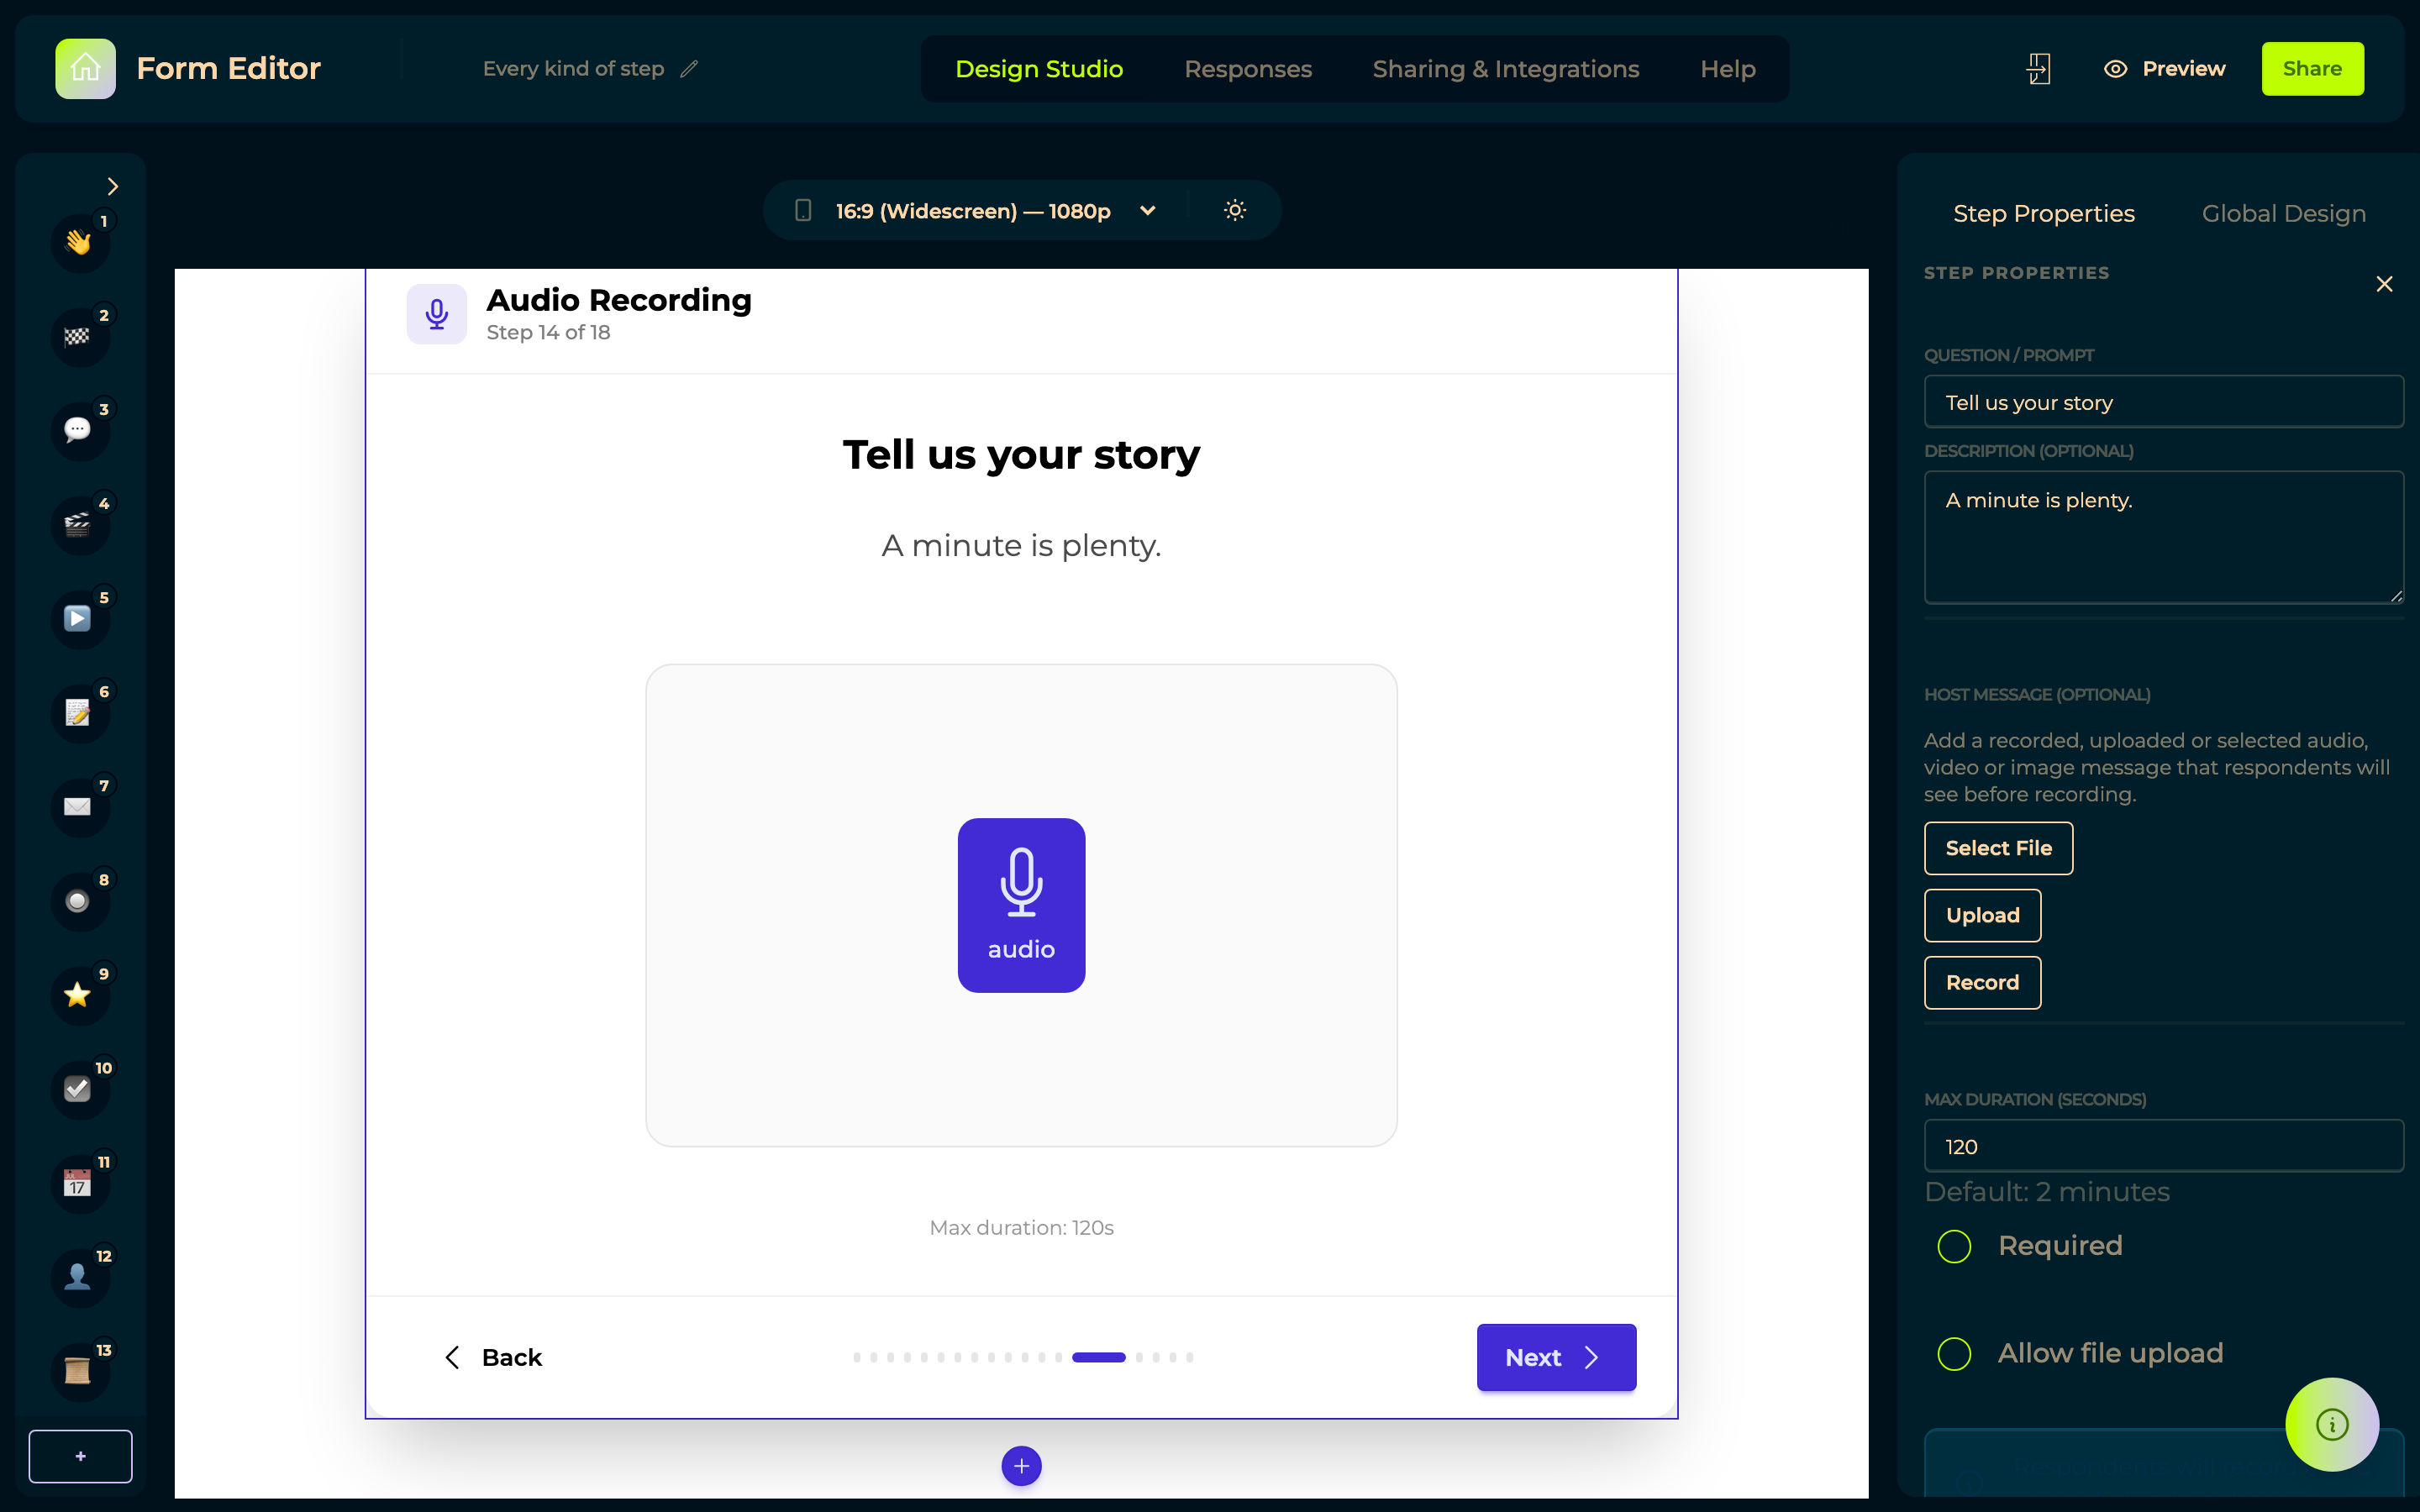Open step 6 memo notepad icon
The height and width of the screenshot is (1512, 2420).
point(79,712)
